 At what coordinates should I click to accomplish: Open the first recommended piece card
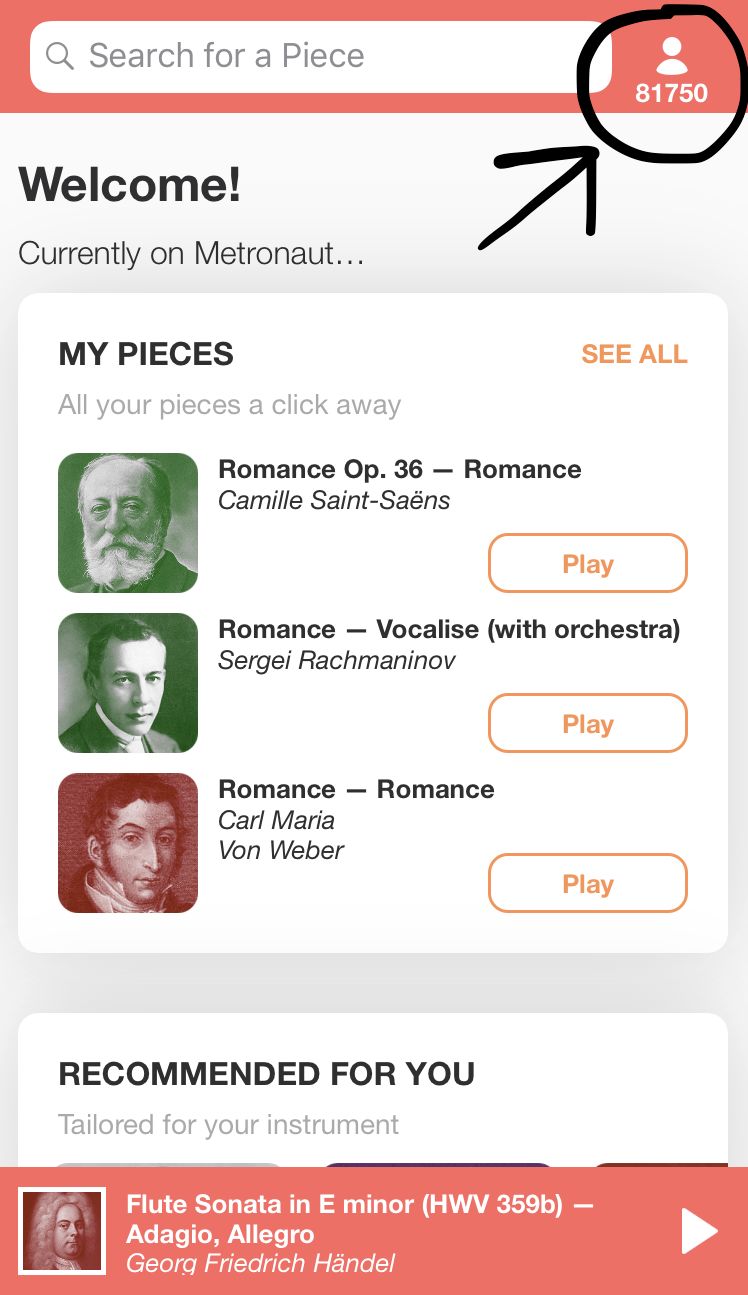click(168, 1166)
